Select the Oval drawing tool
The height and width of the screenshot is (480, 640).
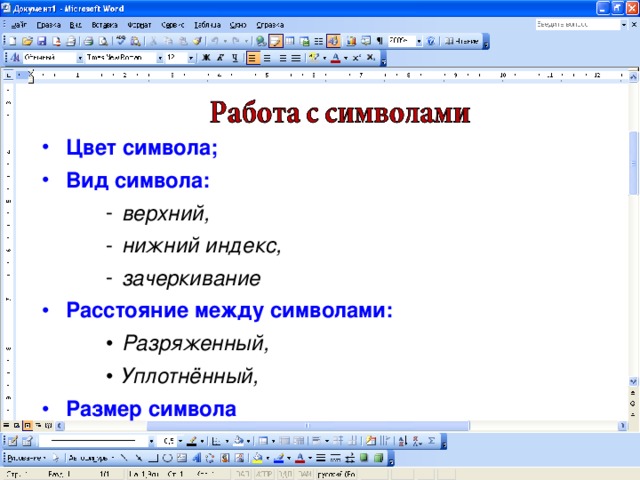[167, 458]
